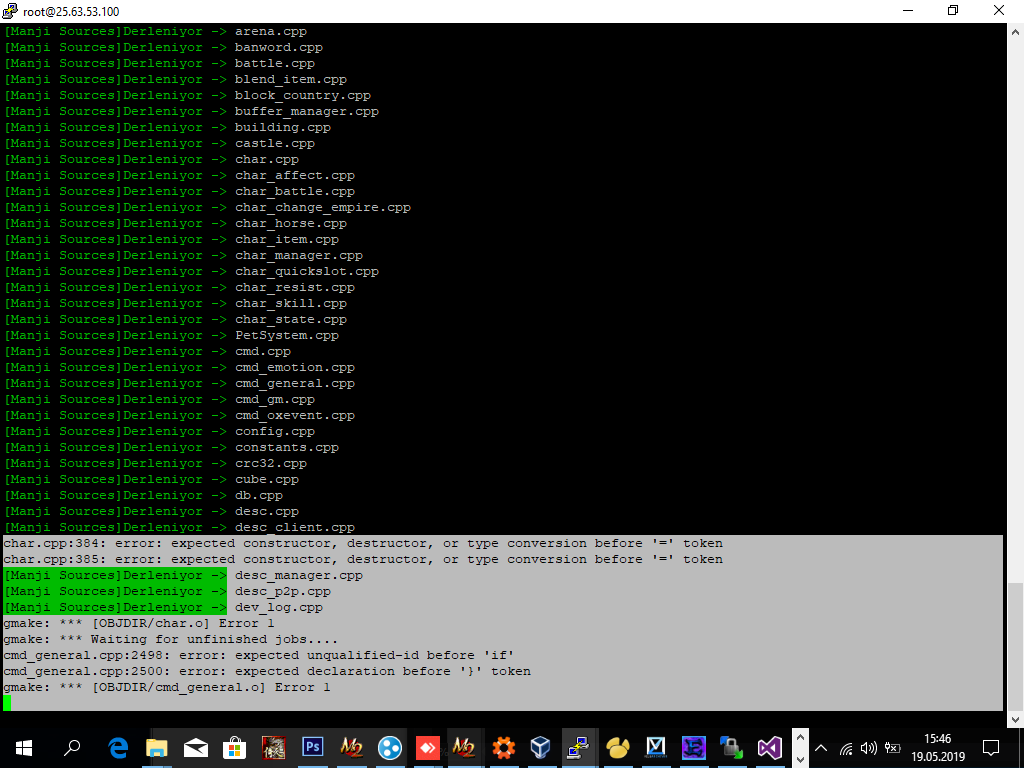
Task: Open Microsoft Store from taskbar
Action: [x=234, y=748]
